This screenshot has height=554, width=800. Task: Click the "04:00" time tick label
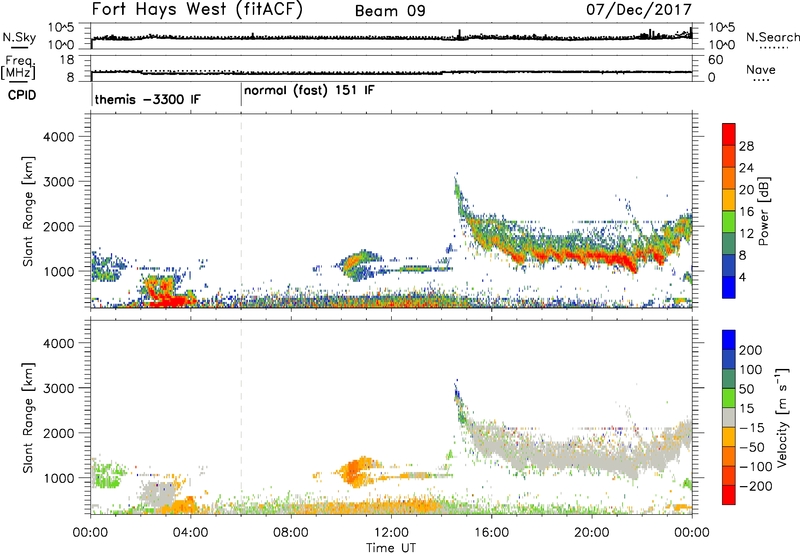[x=191, y=533]
